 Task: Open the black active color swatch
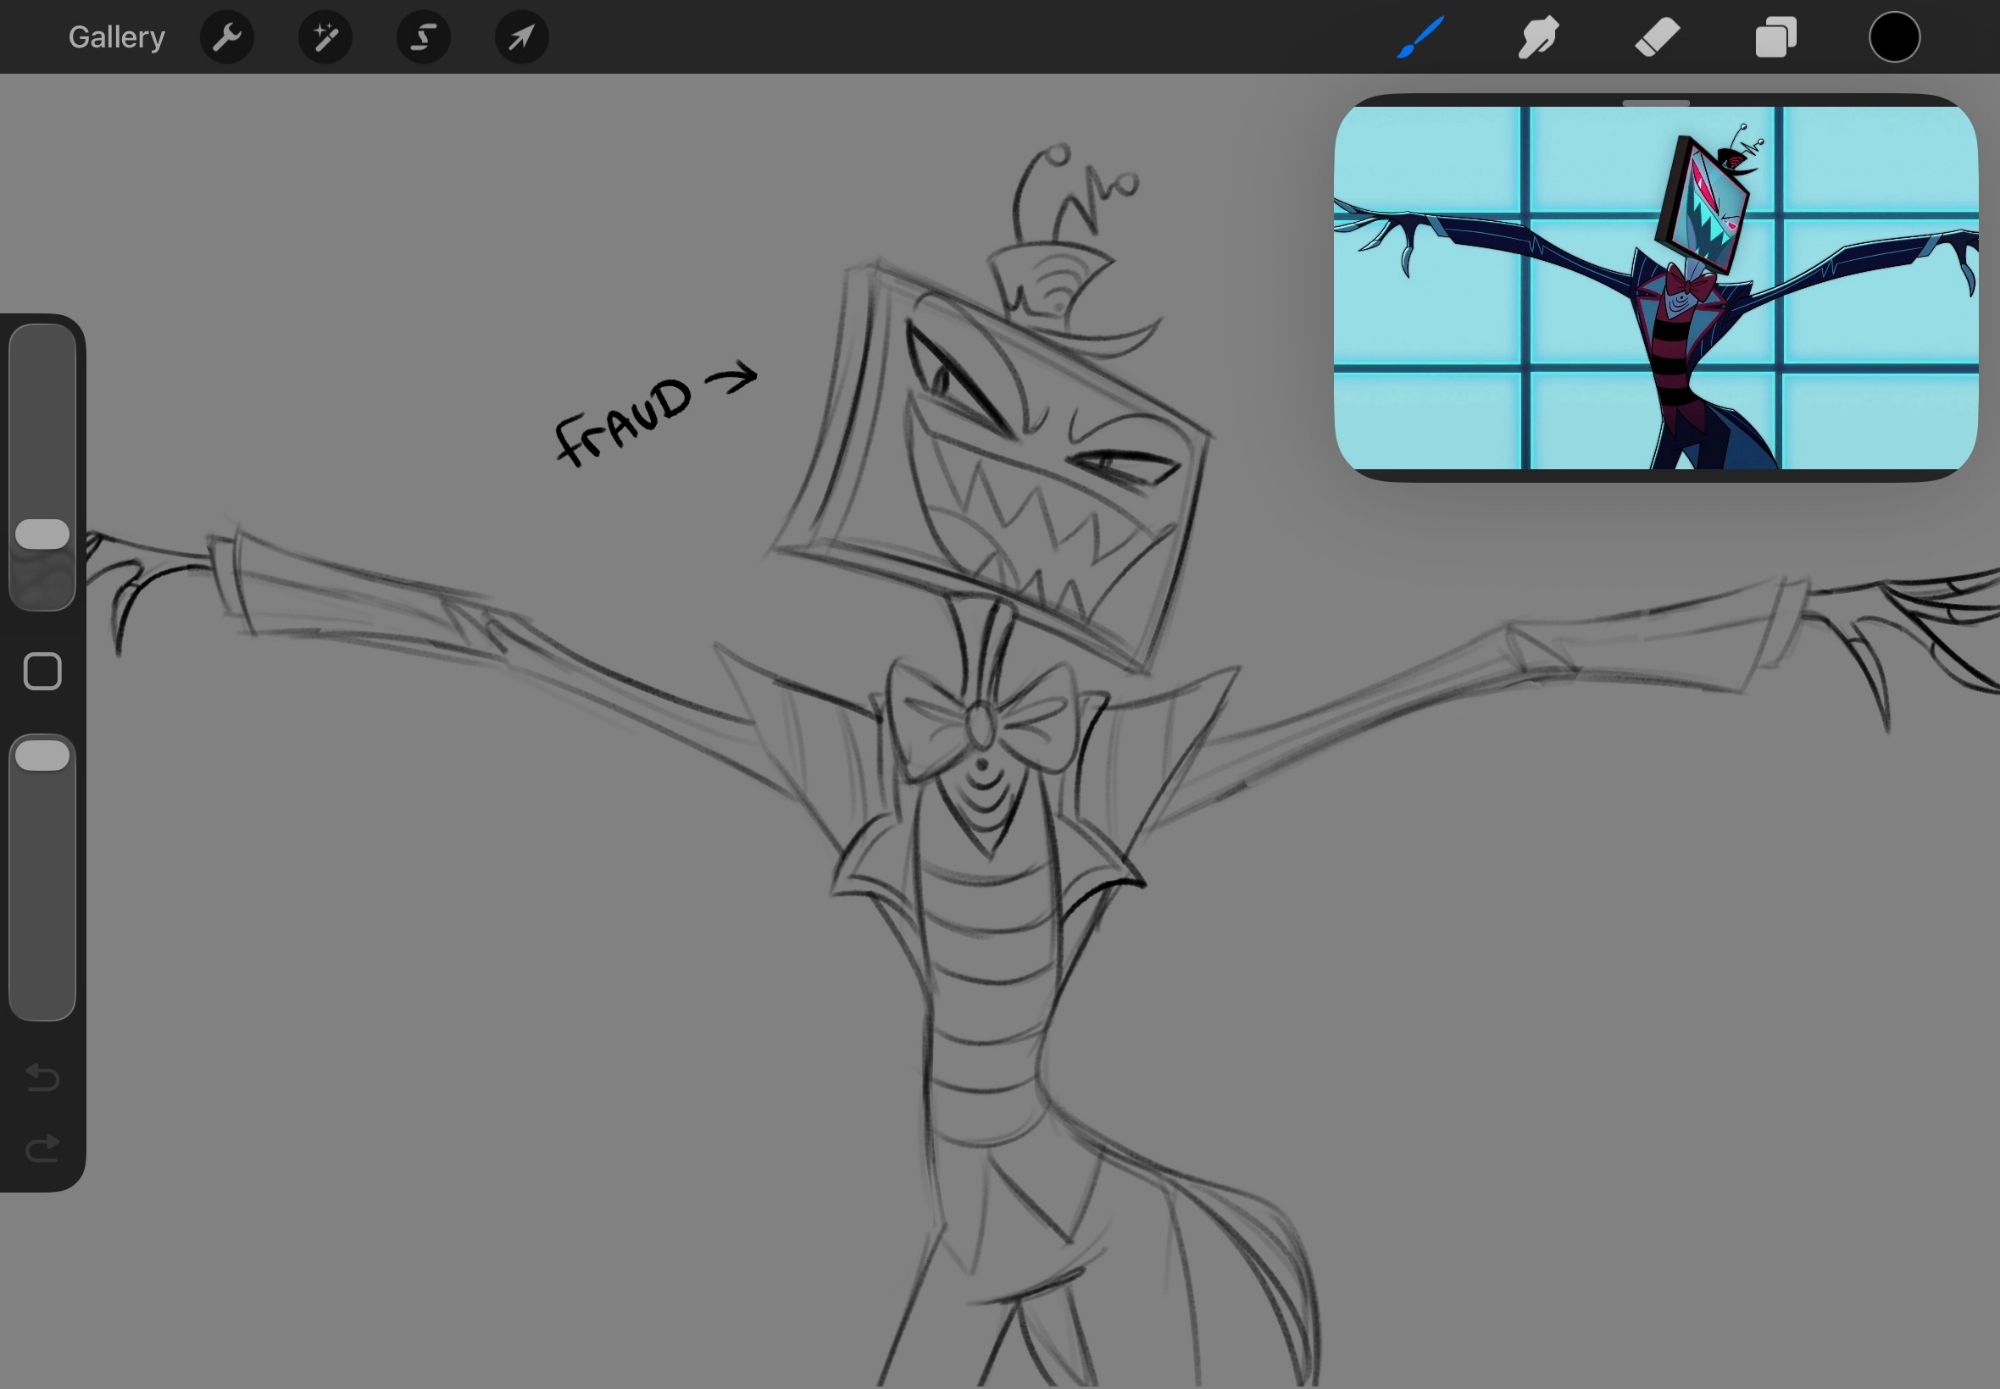(x=1894, y=38)
